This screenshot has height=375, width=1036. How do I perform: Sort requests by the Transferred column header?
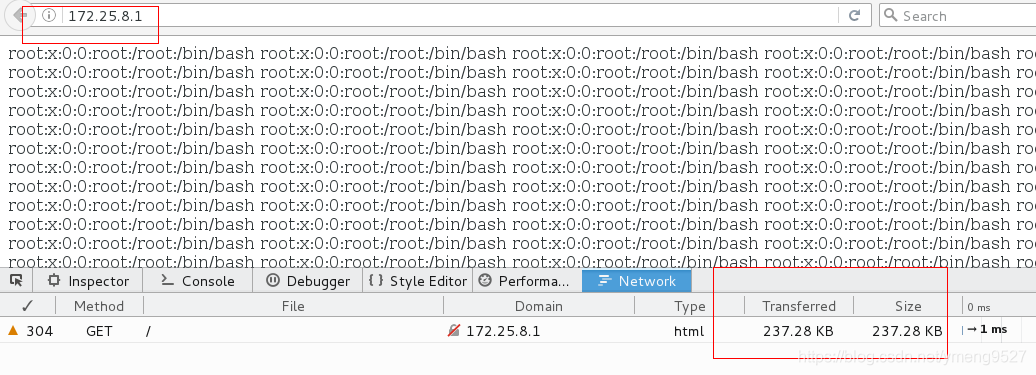[x=799, y=306]
